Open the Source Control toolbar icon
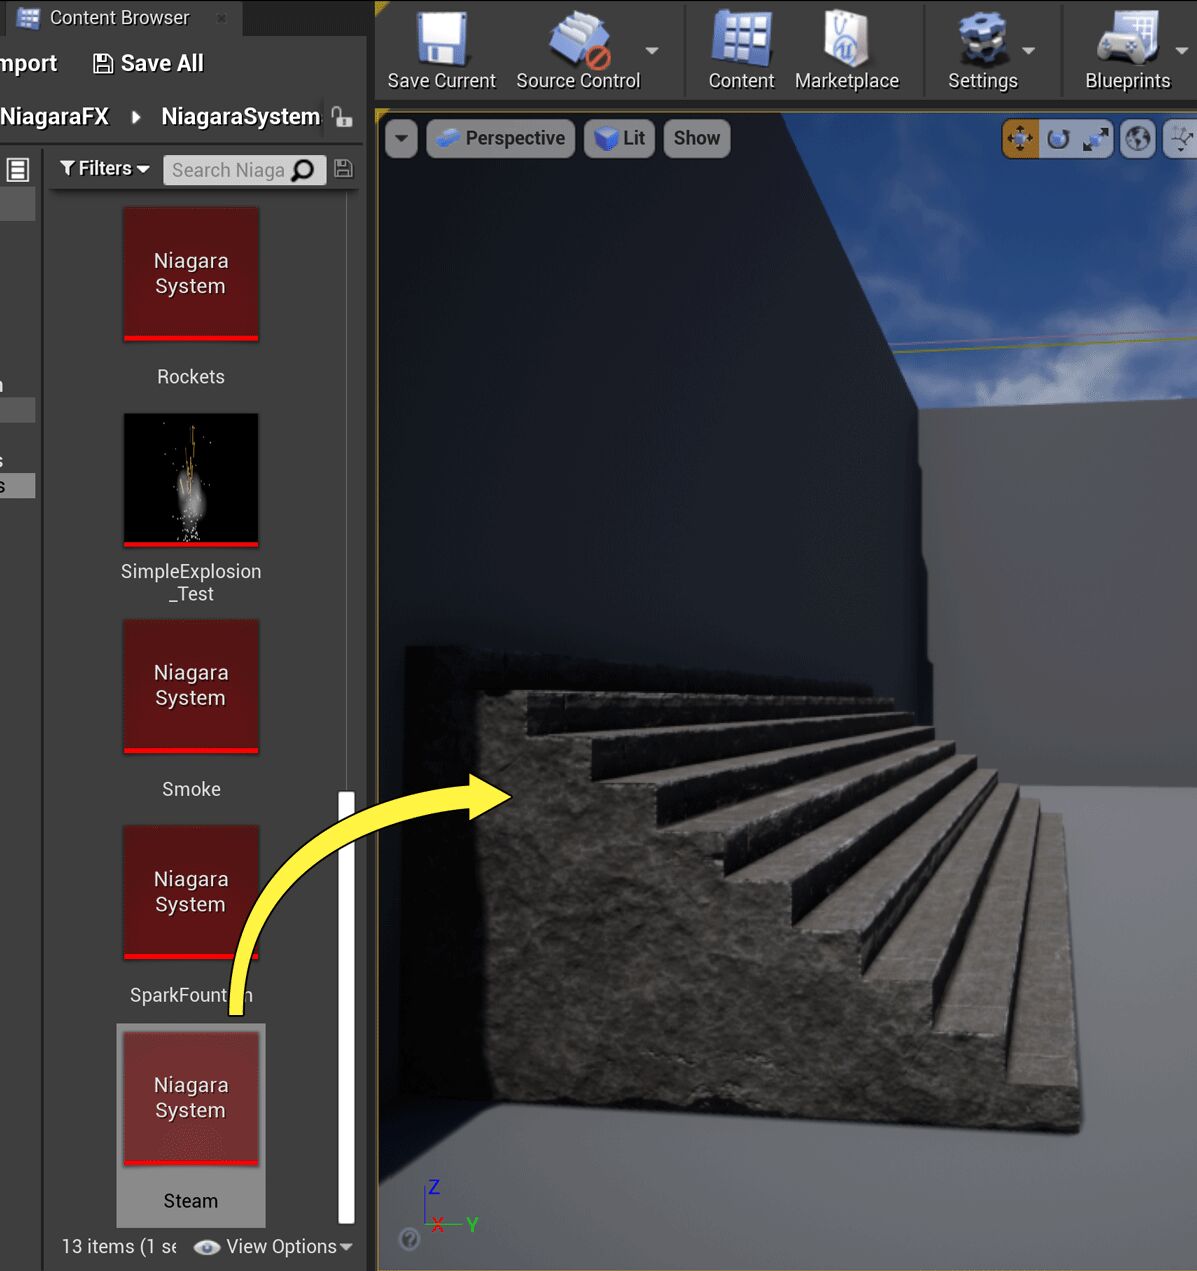Screen dimensions: 1197x1271 coord(579,40)
